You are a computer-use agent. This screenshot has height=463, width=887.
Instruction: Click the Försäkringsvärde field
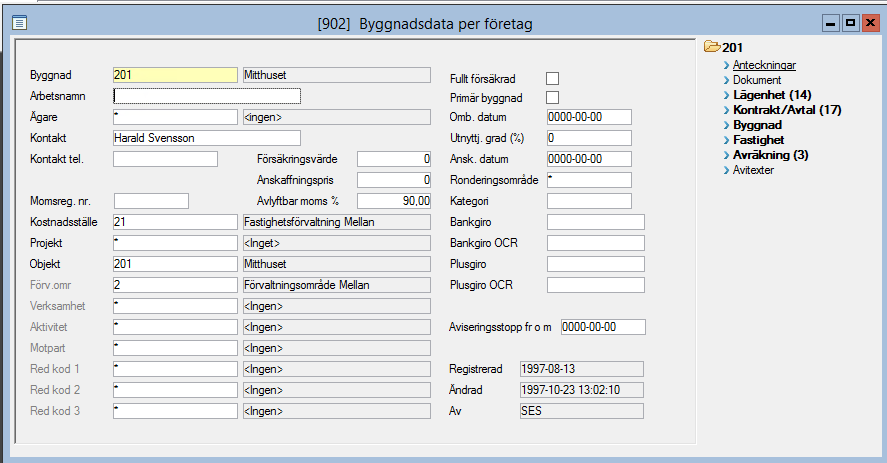pos(394,159)
